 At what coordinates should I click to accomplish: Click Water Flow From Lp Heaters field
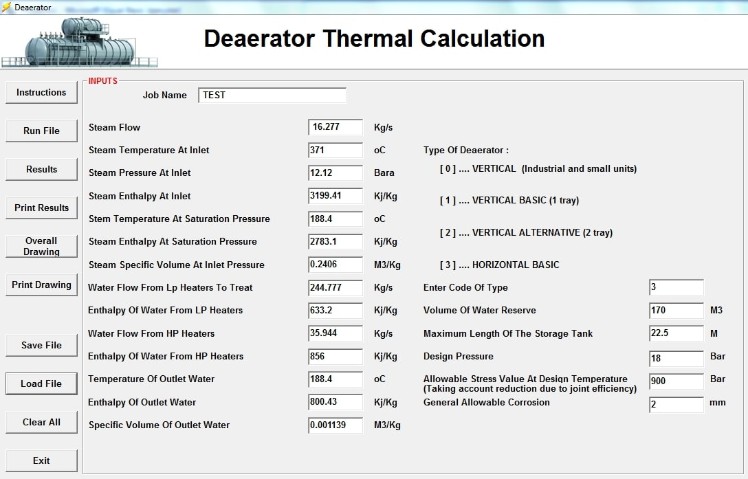pyautogui.click(x=335, y=288)
